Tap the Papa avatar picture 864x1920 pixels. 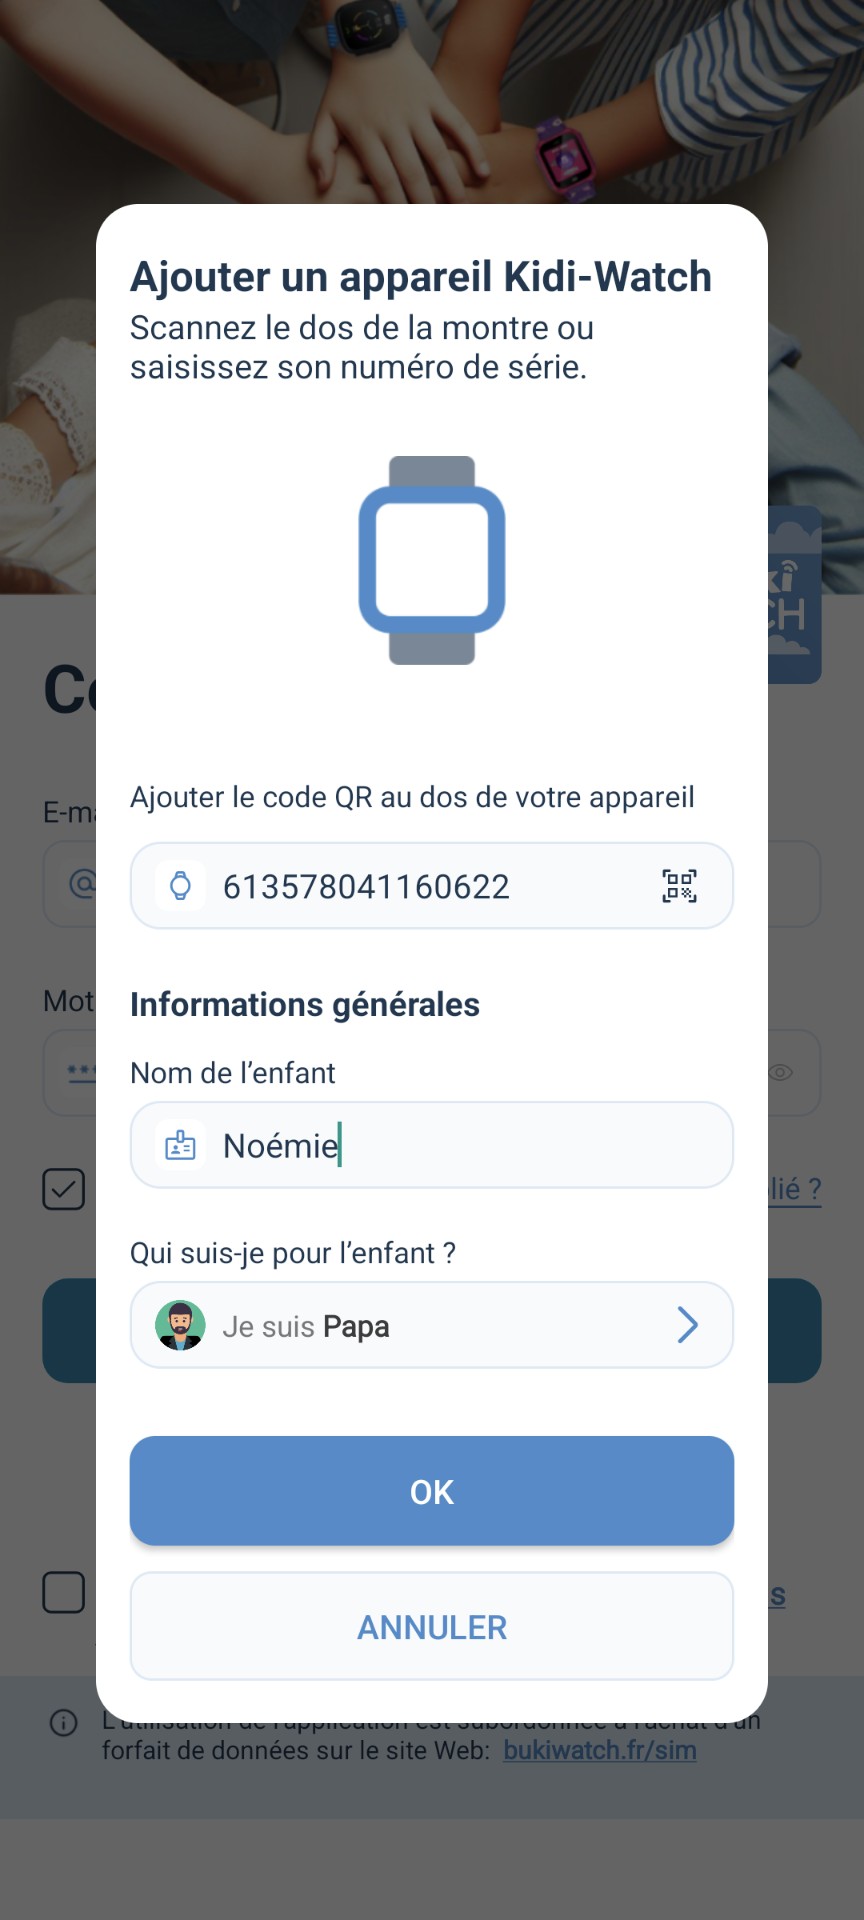[x=181, y=1325]
